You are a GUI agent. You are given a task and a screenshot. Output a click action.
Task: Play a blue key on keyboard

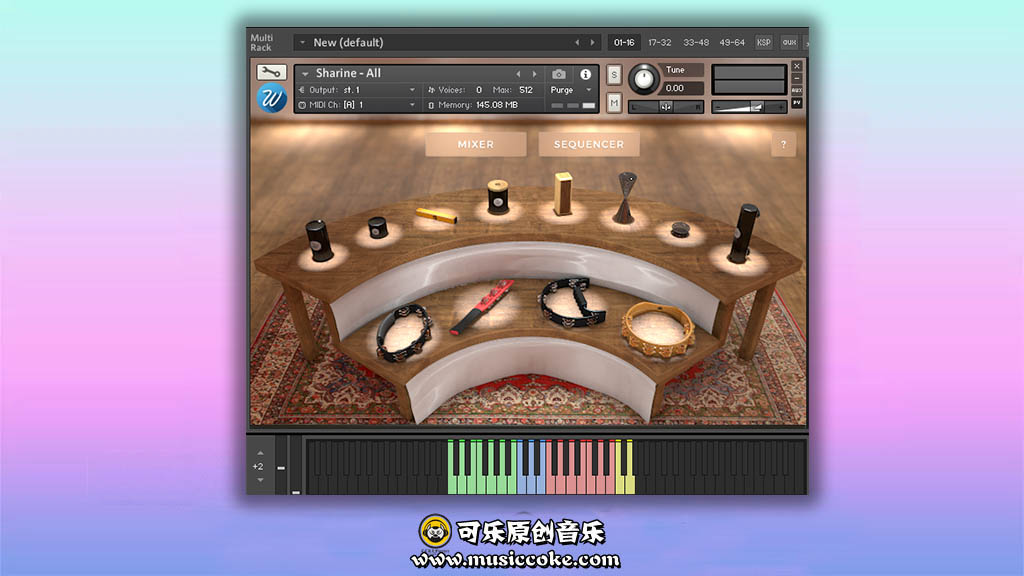tap(532, 483)
